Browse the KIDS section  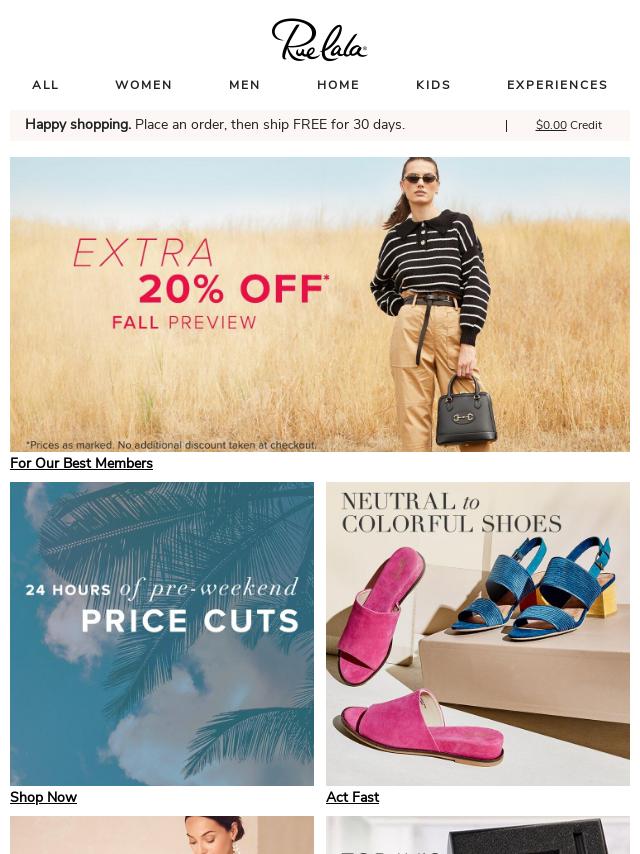[434, 85]
